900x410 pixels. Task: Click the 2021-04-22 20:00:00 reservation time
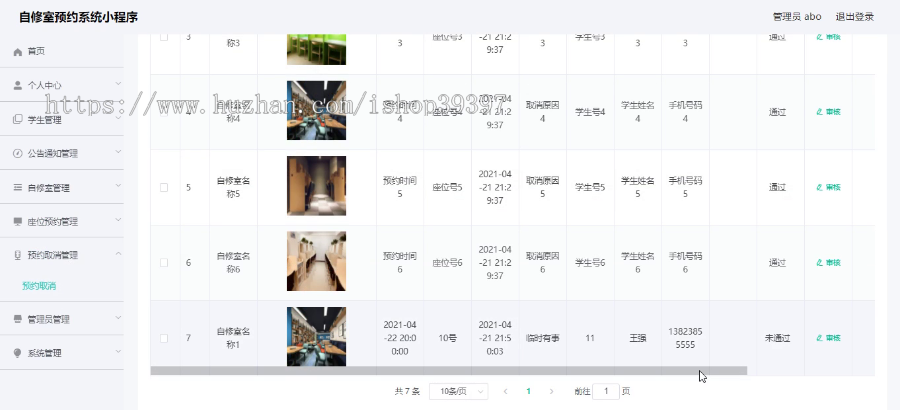point(399,338)
